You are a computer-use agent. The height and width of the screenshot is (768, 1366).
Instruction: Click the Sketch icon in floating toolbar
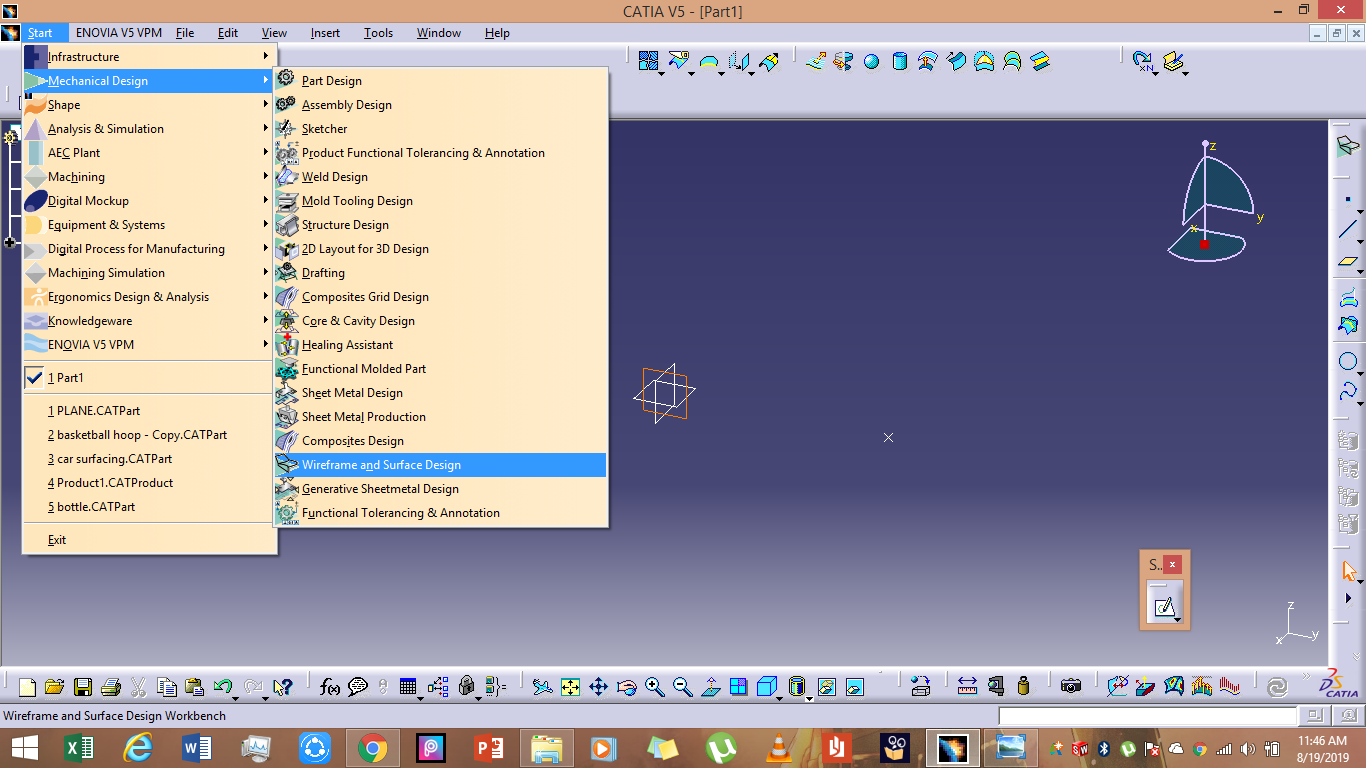coord(1163,606)
